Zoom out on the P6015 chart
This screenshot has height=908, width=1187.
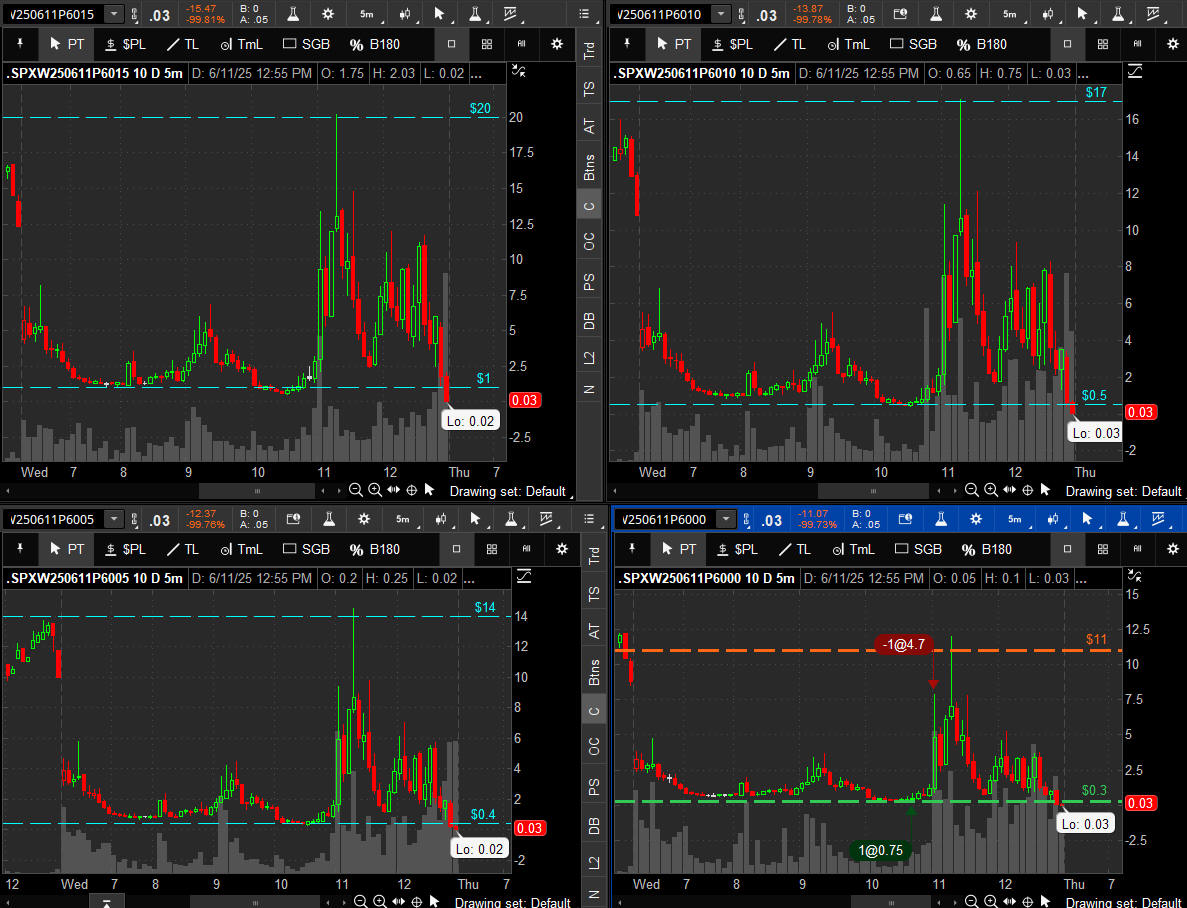coord(355,490)
